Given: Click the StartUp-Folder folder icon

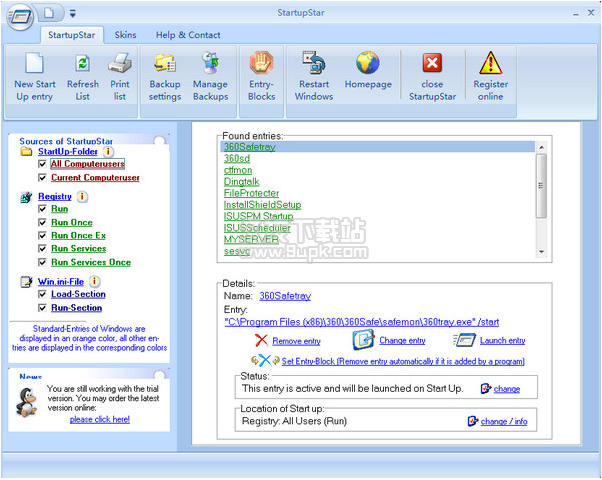Looking at the screenshot, I should (26, 152).
